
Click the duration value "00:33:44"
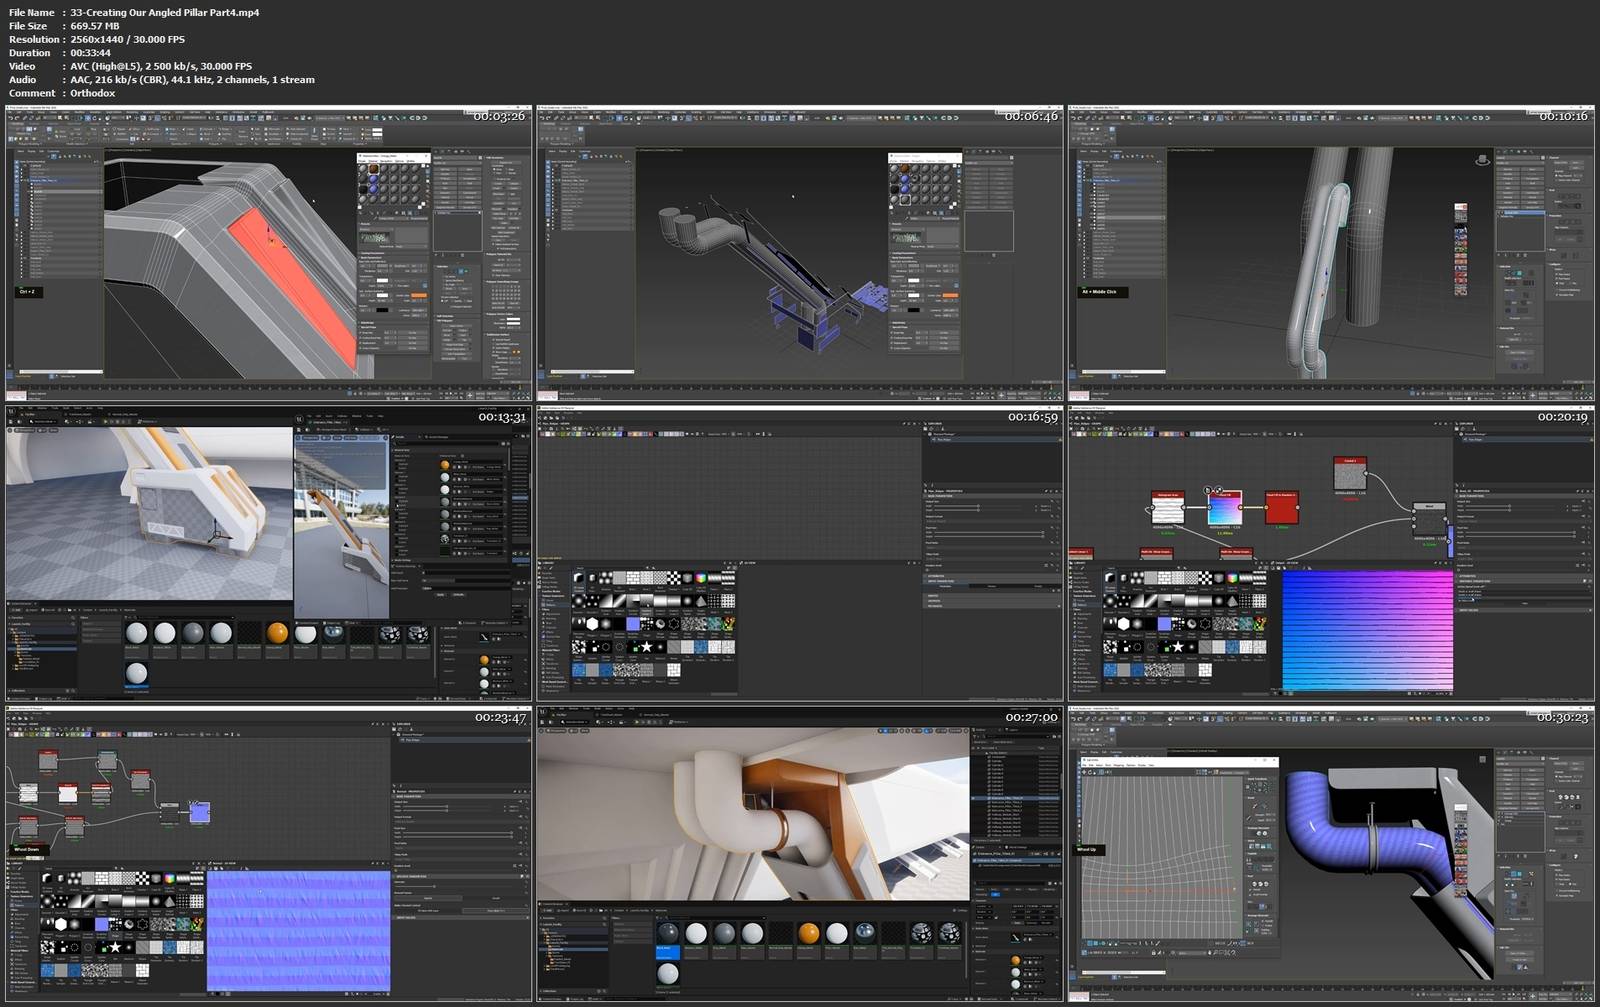[x=90, y=53]
